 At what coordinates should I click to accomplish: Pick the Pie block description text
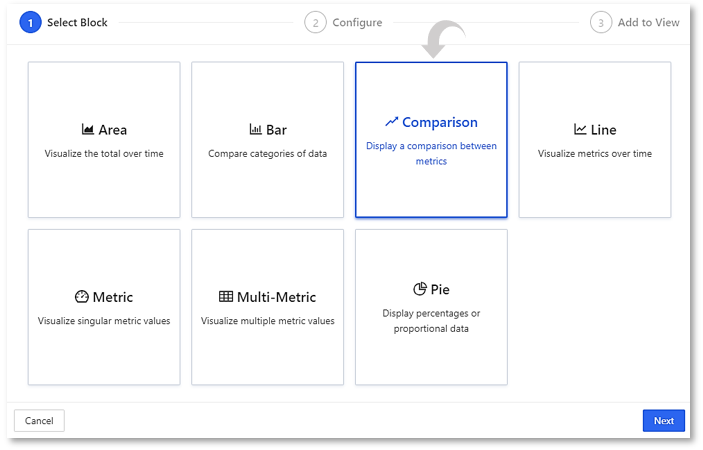click(x=431, y=320)
